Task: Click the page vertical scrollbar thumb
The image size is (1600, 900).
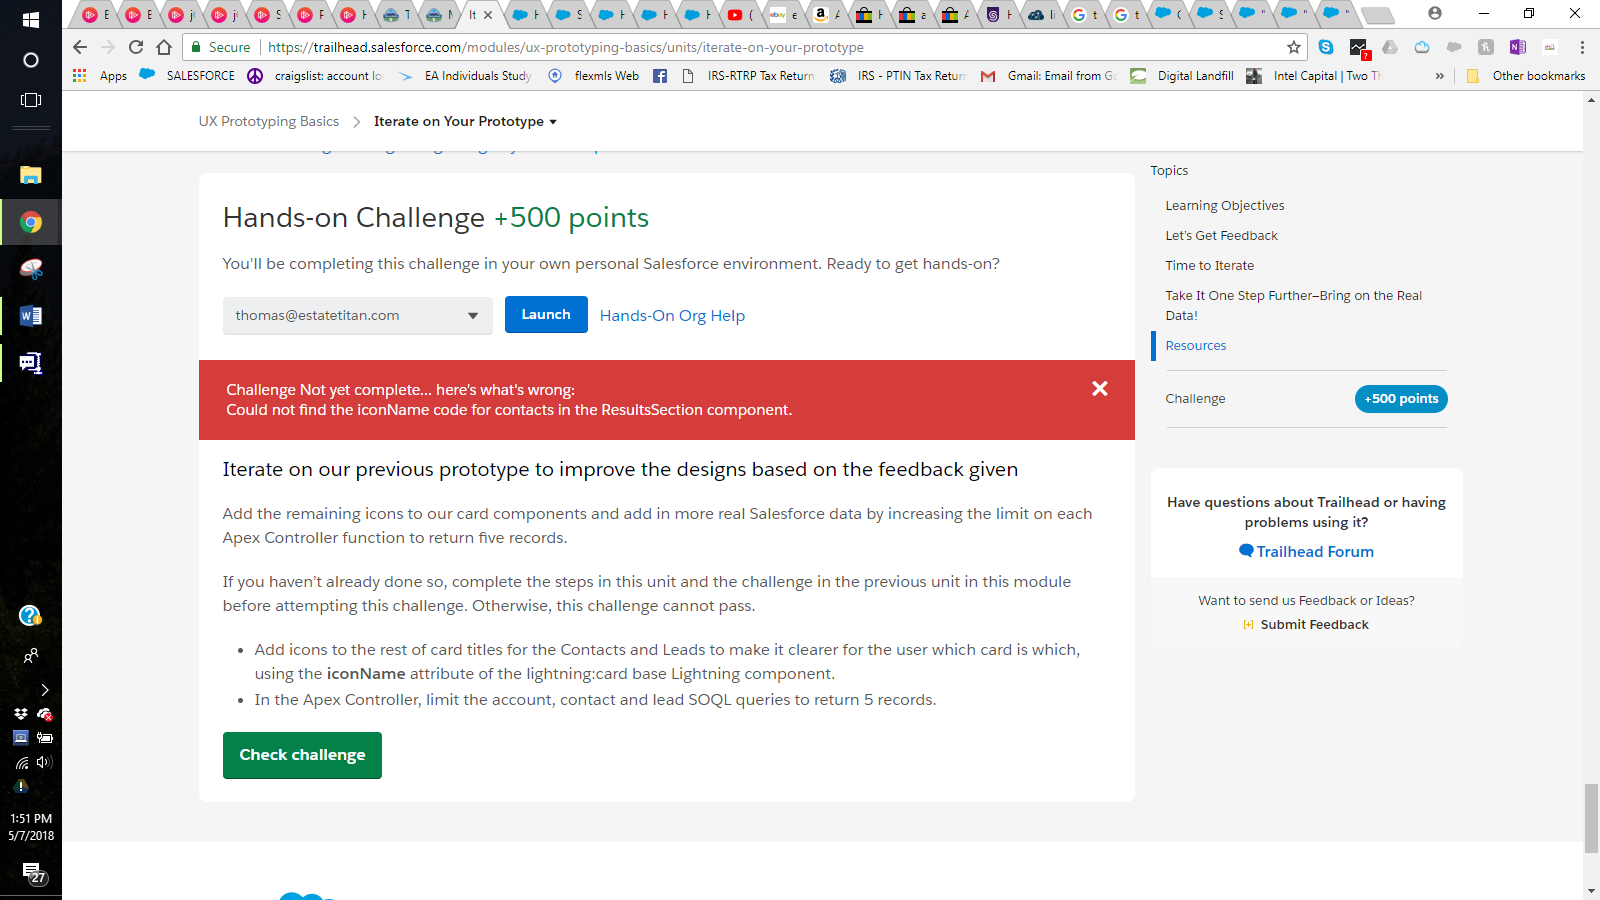Action: click(x=1591, y=818)
